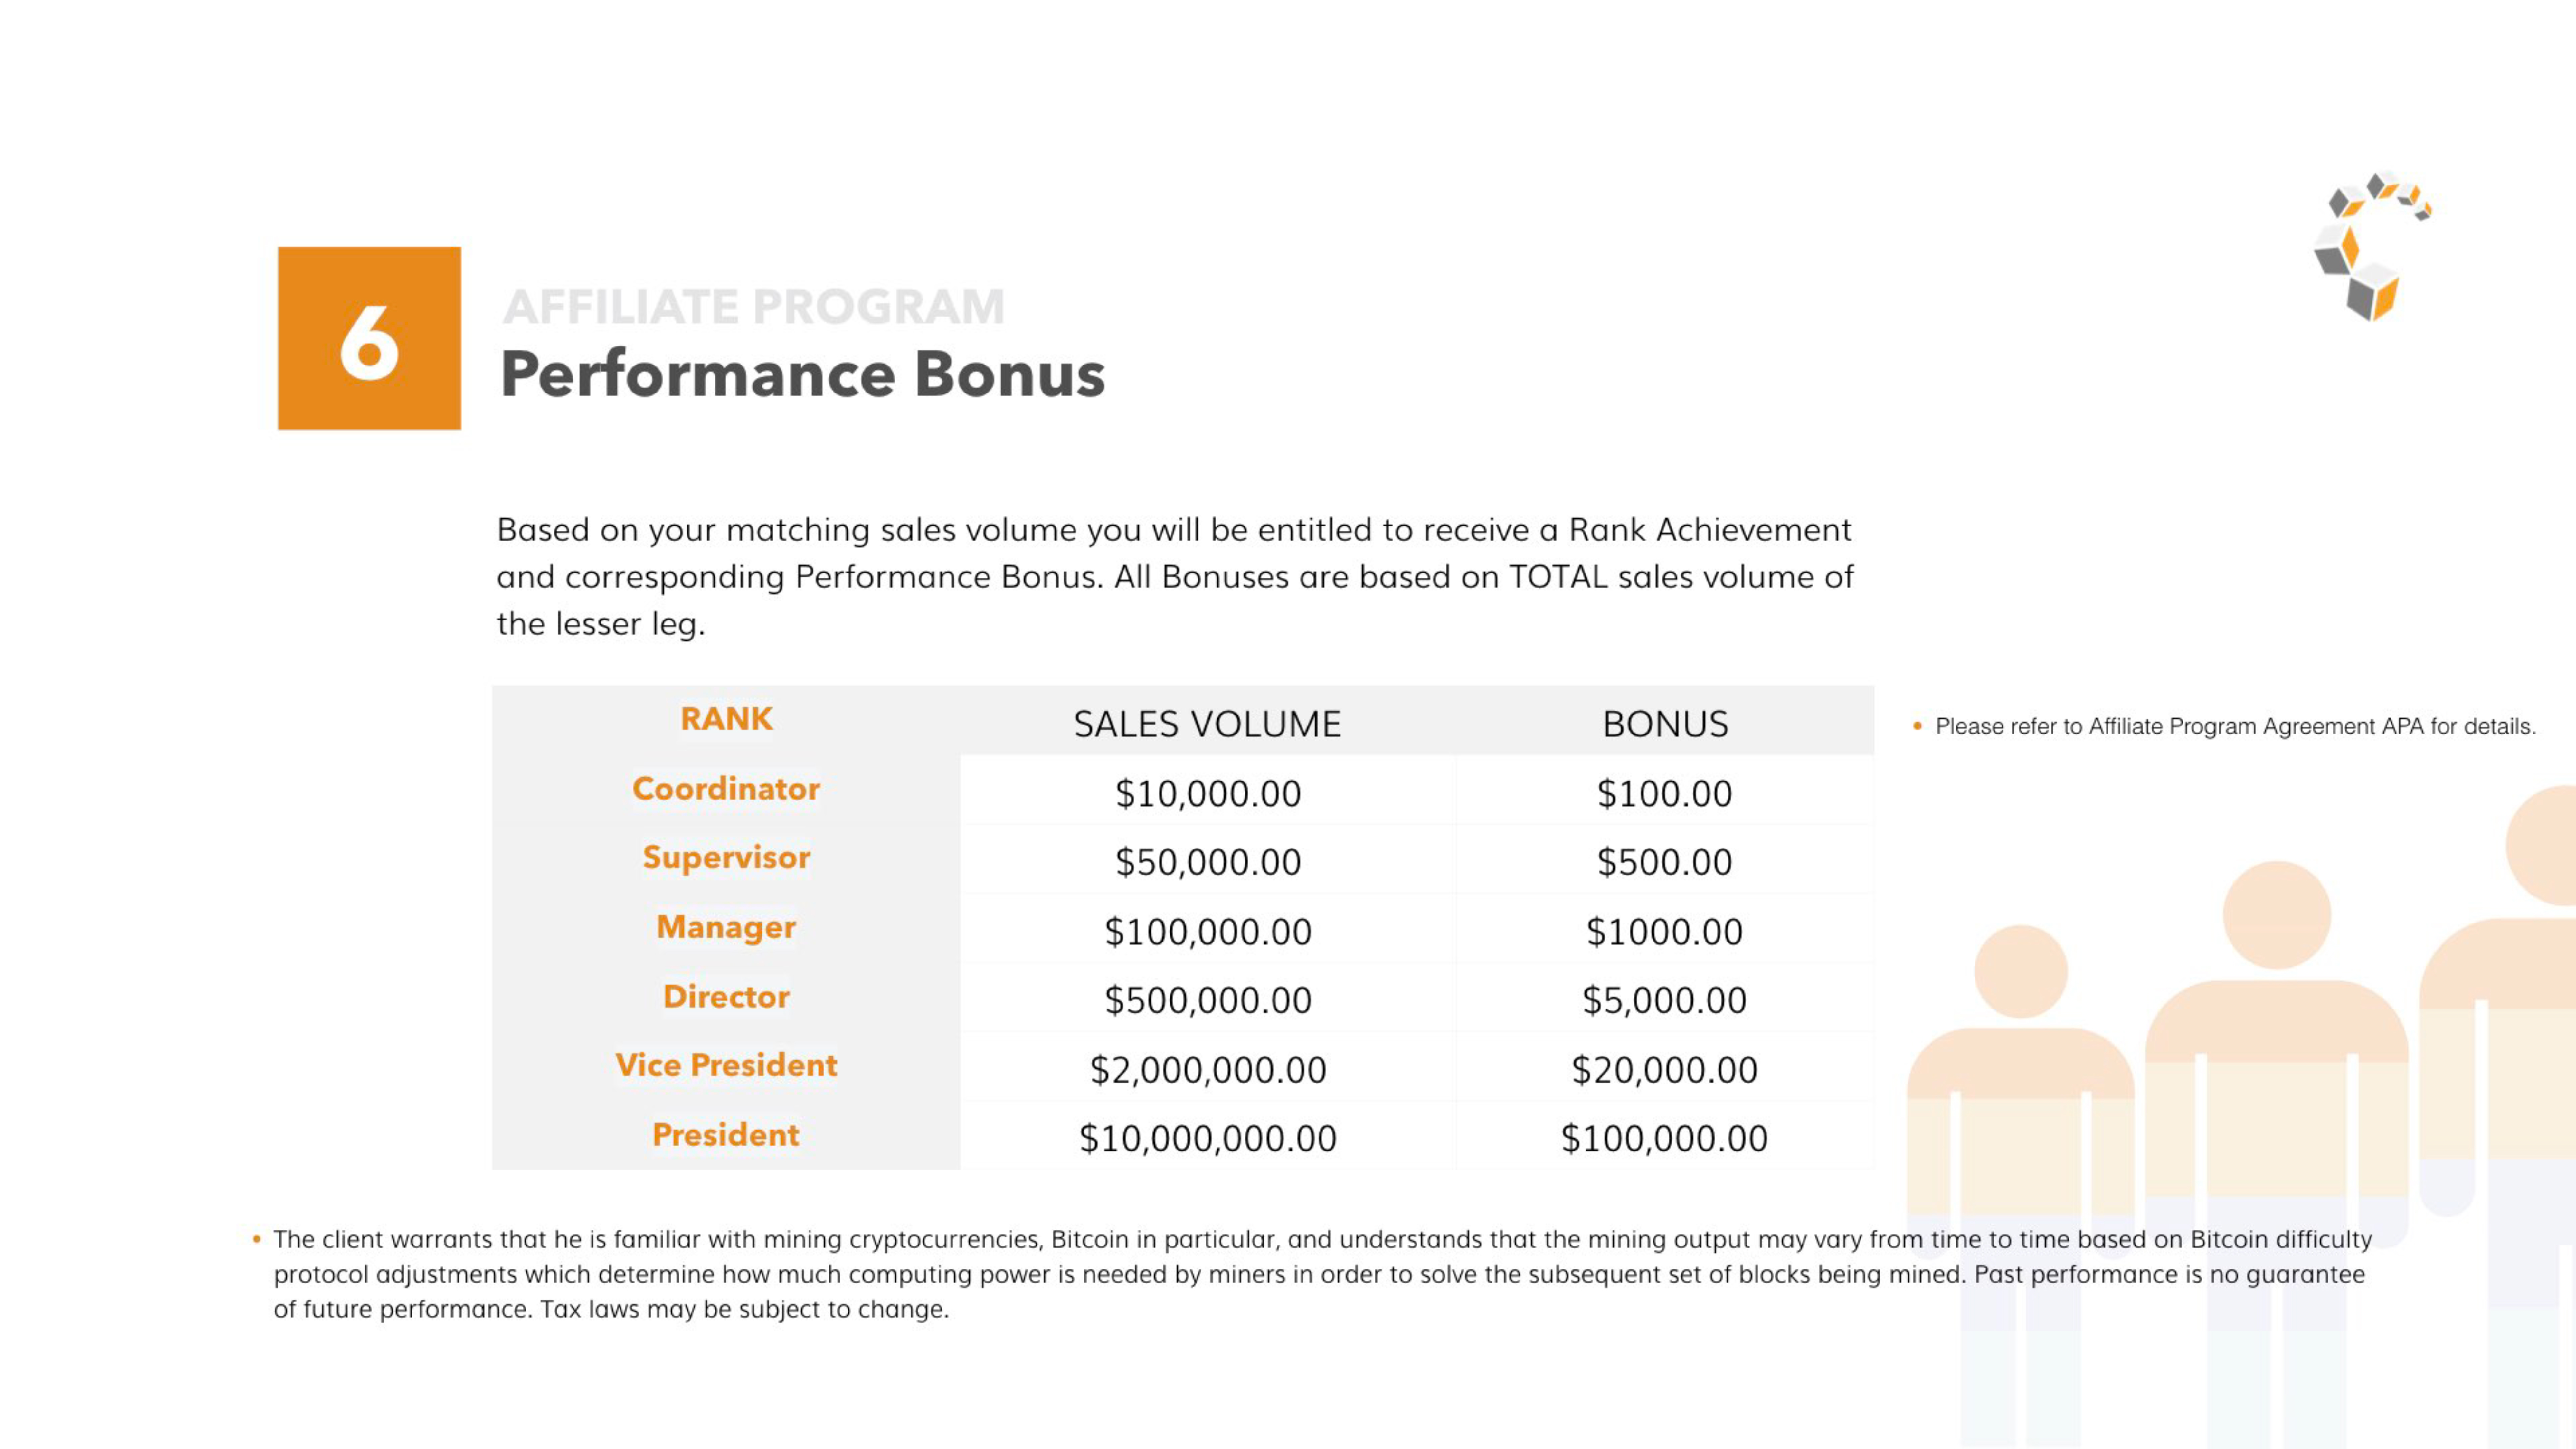Select the Director rank label

(x=726, y=996)
